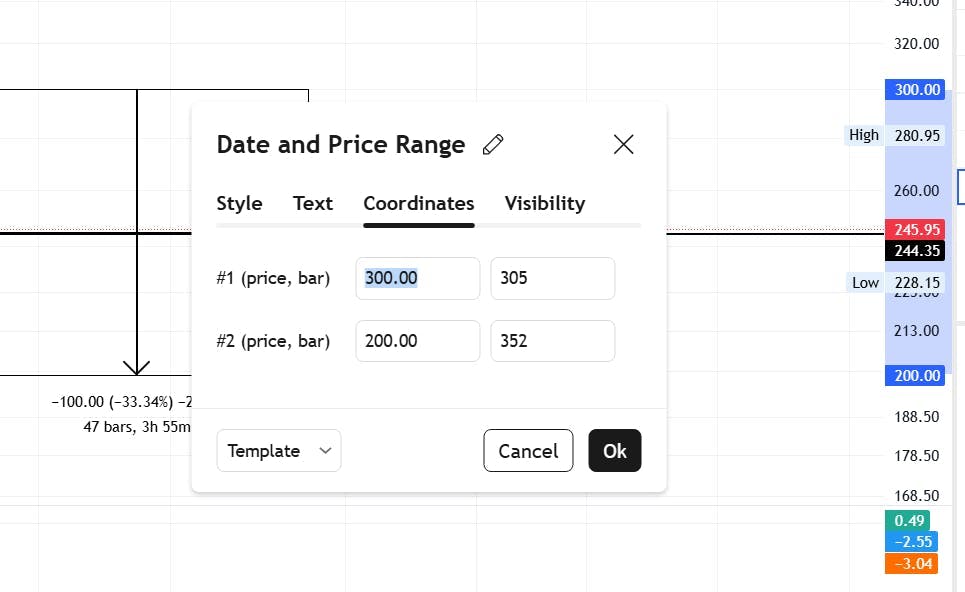The width and height of the screenshot is (965, 592).
Task: Click the #2 price field showing 200.00
Action: pos(418,341)
